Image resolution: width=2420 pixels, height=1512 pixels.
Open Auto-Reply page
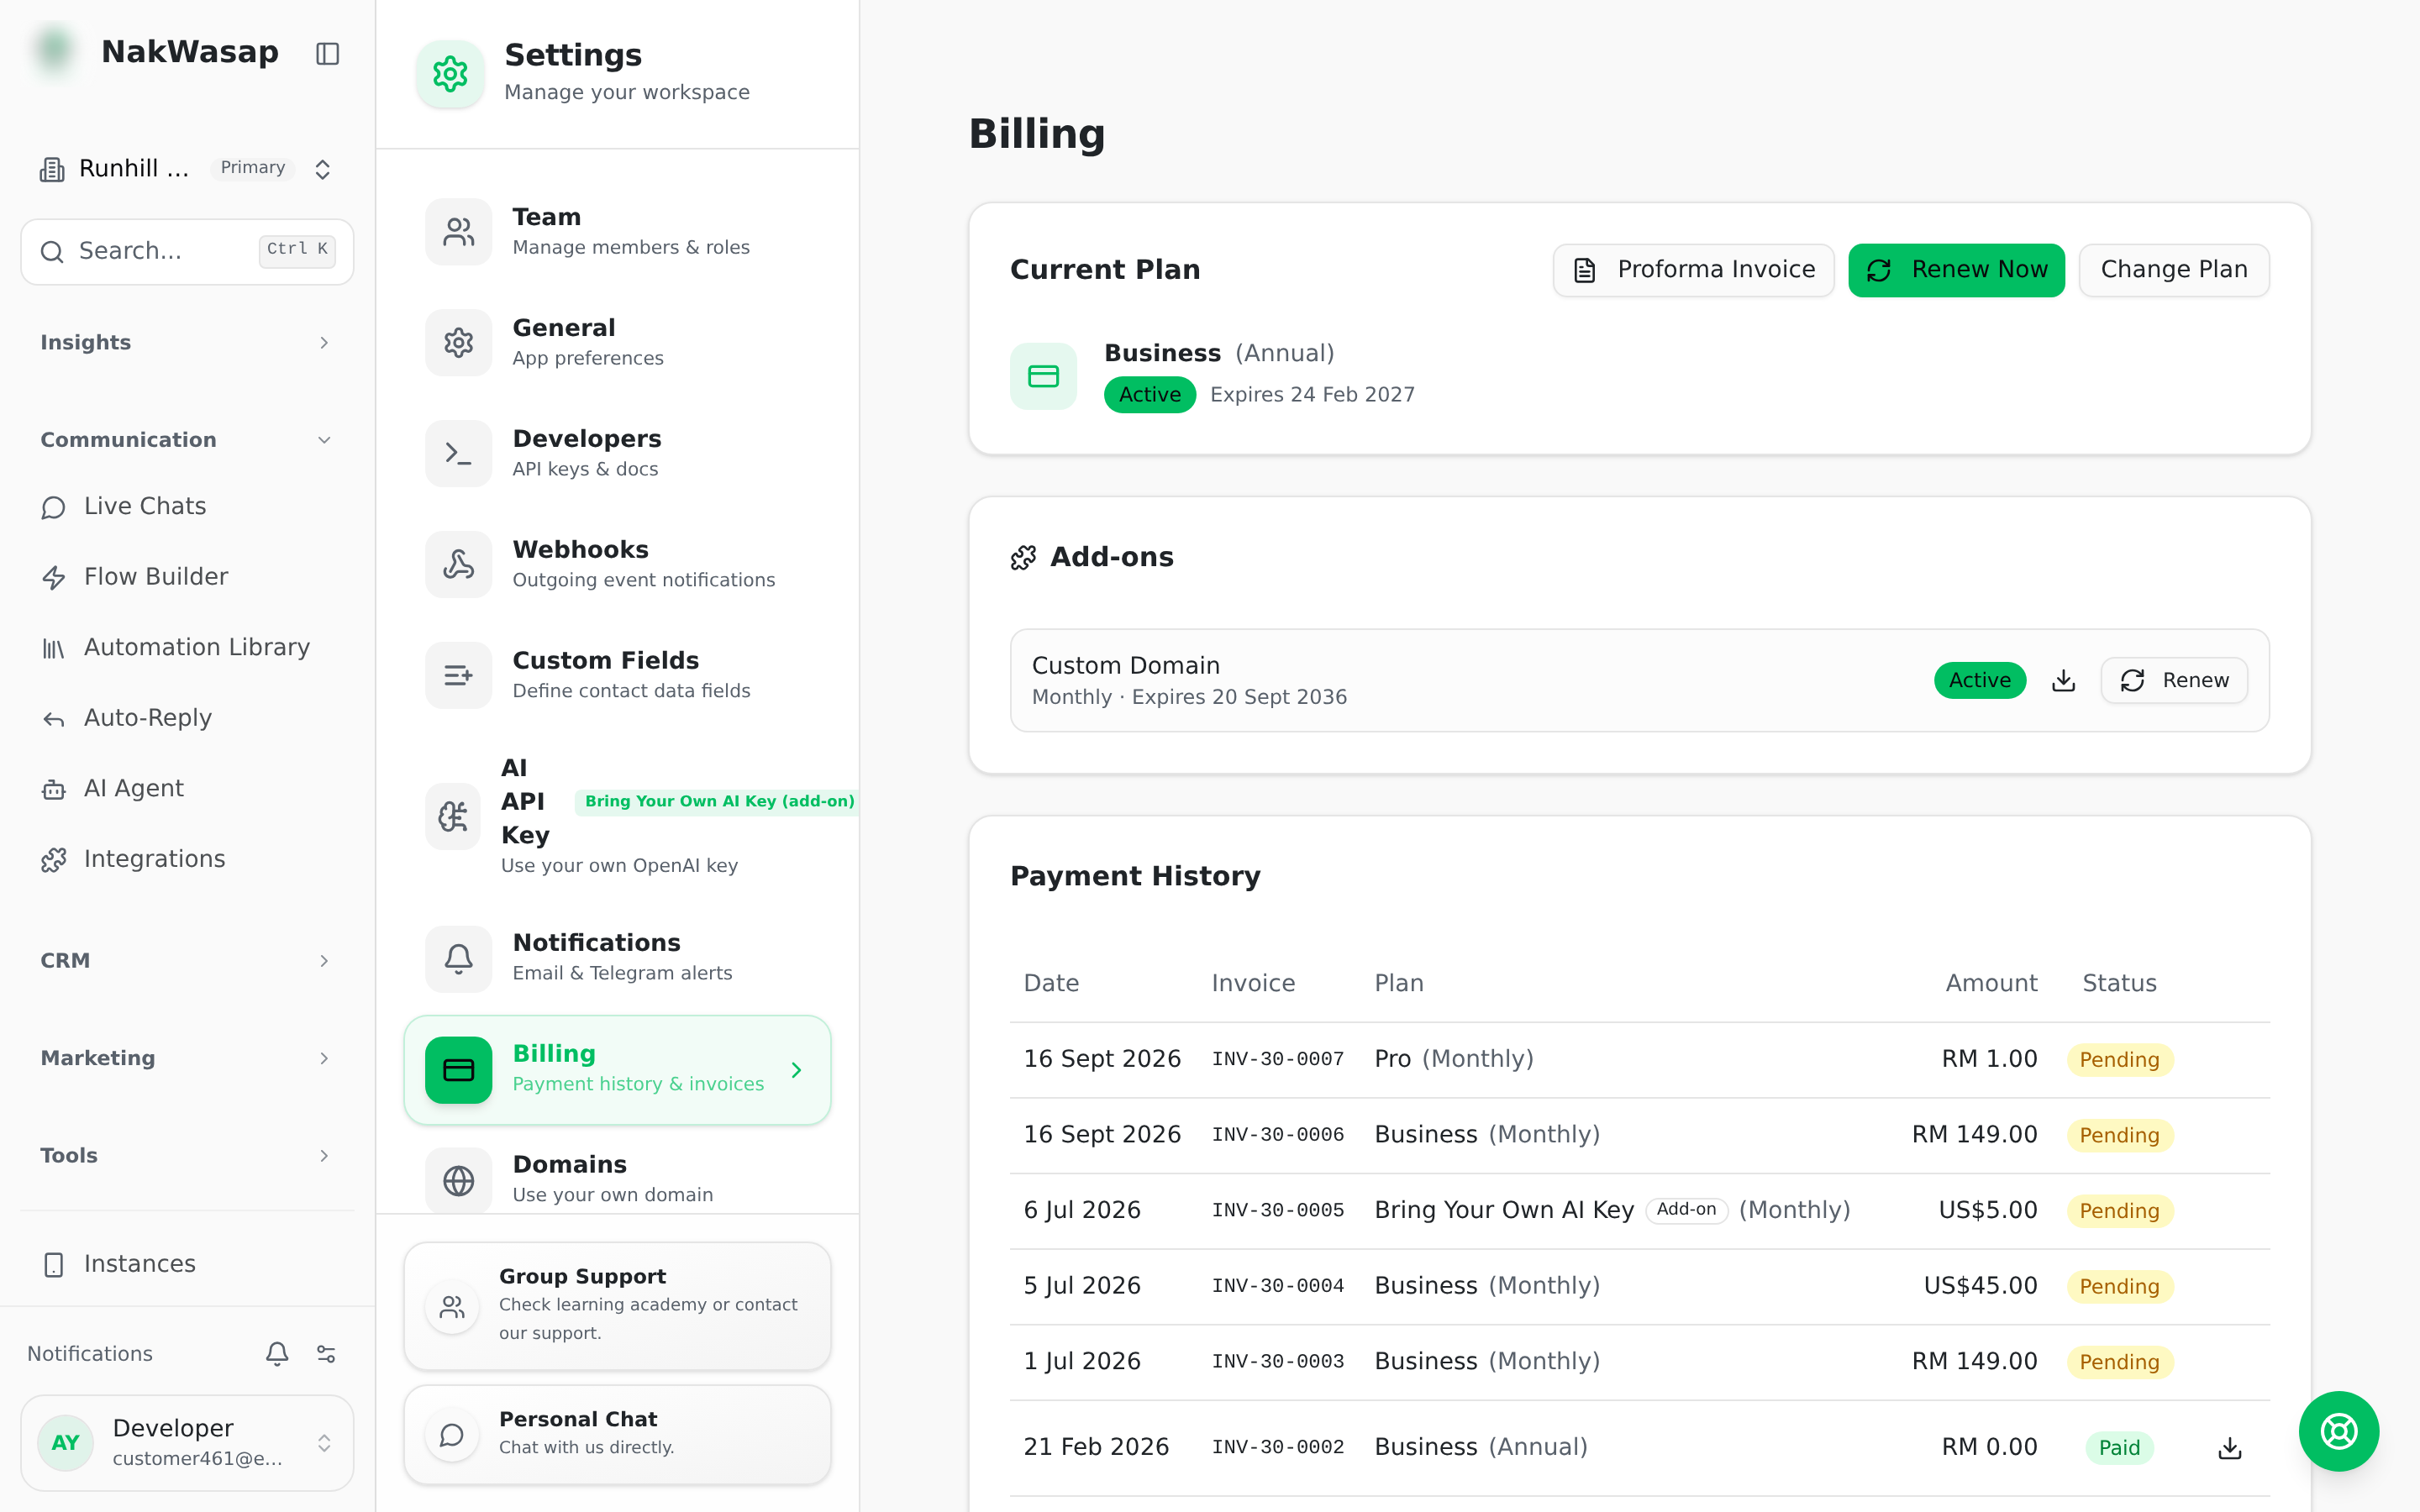187,718
